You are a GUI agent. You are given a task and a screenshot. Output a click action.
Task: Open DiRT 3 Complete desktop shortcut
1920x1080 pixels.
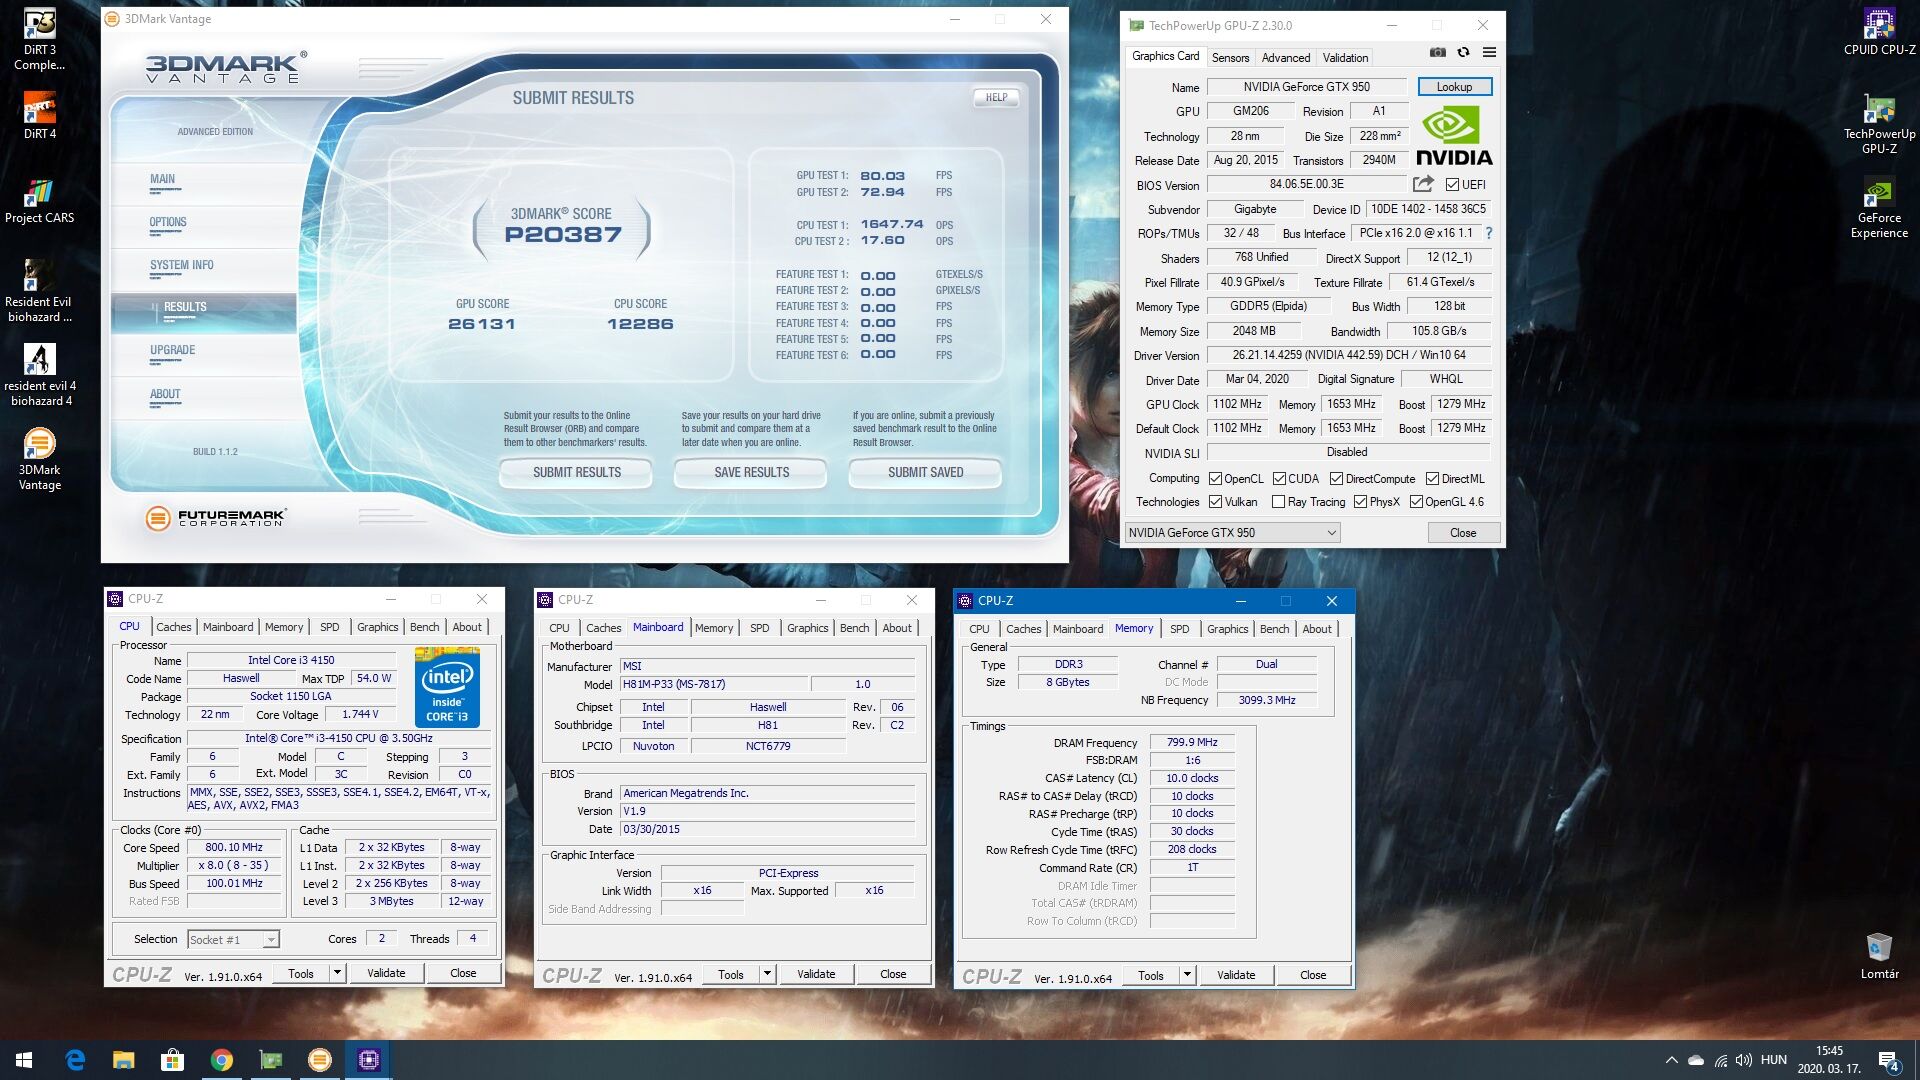point(39,40)
